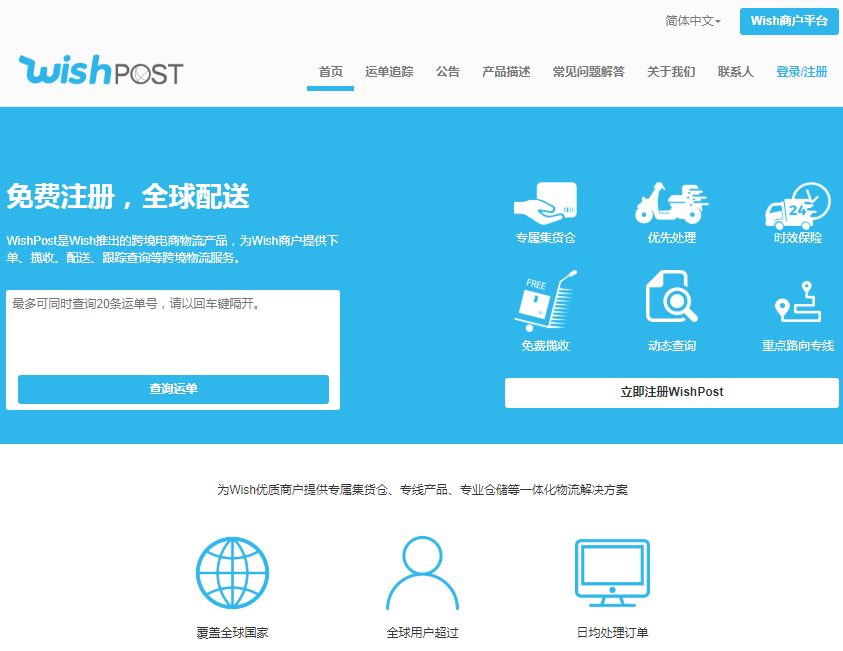Click the user icon above 全球用户超过
This screenshot has height=651, width=843.
click(422, 573)
